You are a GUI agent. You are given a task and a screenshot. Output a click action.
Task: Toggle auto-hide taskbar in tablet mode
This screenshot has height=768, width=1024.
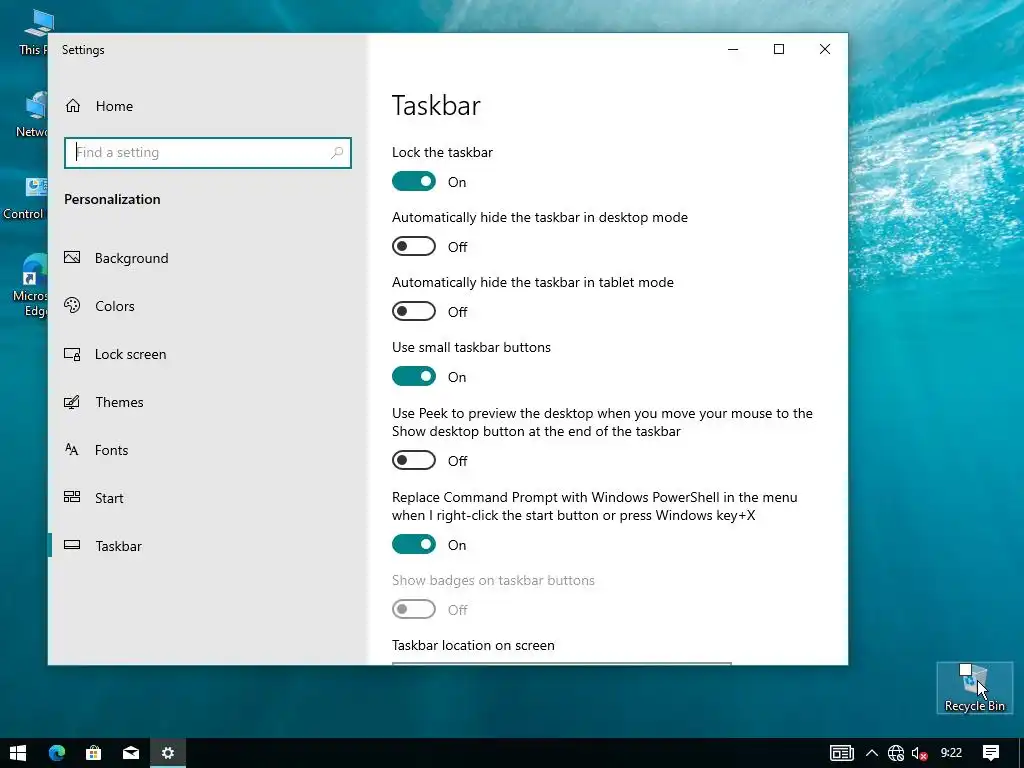click(413, 311)
